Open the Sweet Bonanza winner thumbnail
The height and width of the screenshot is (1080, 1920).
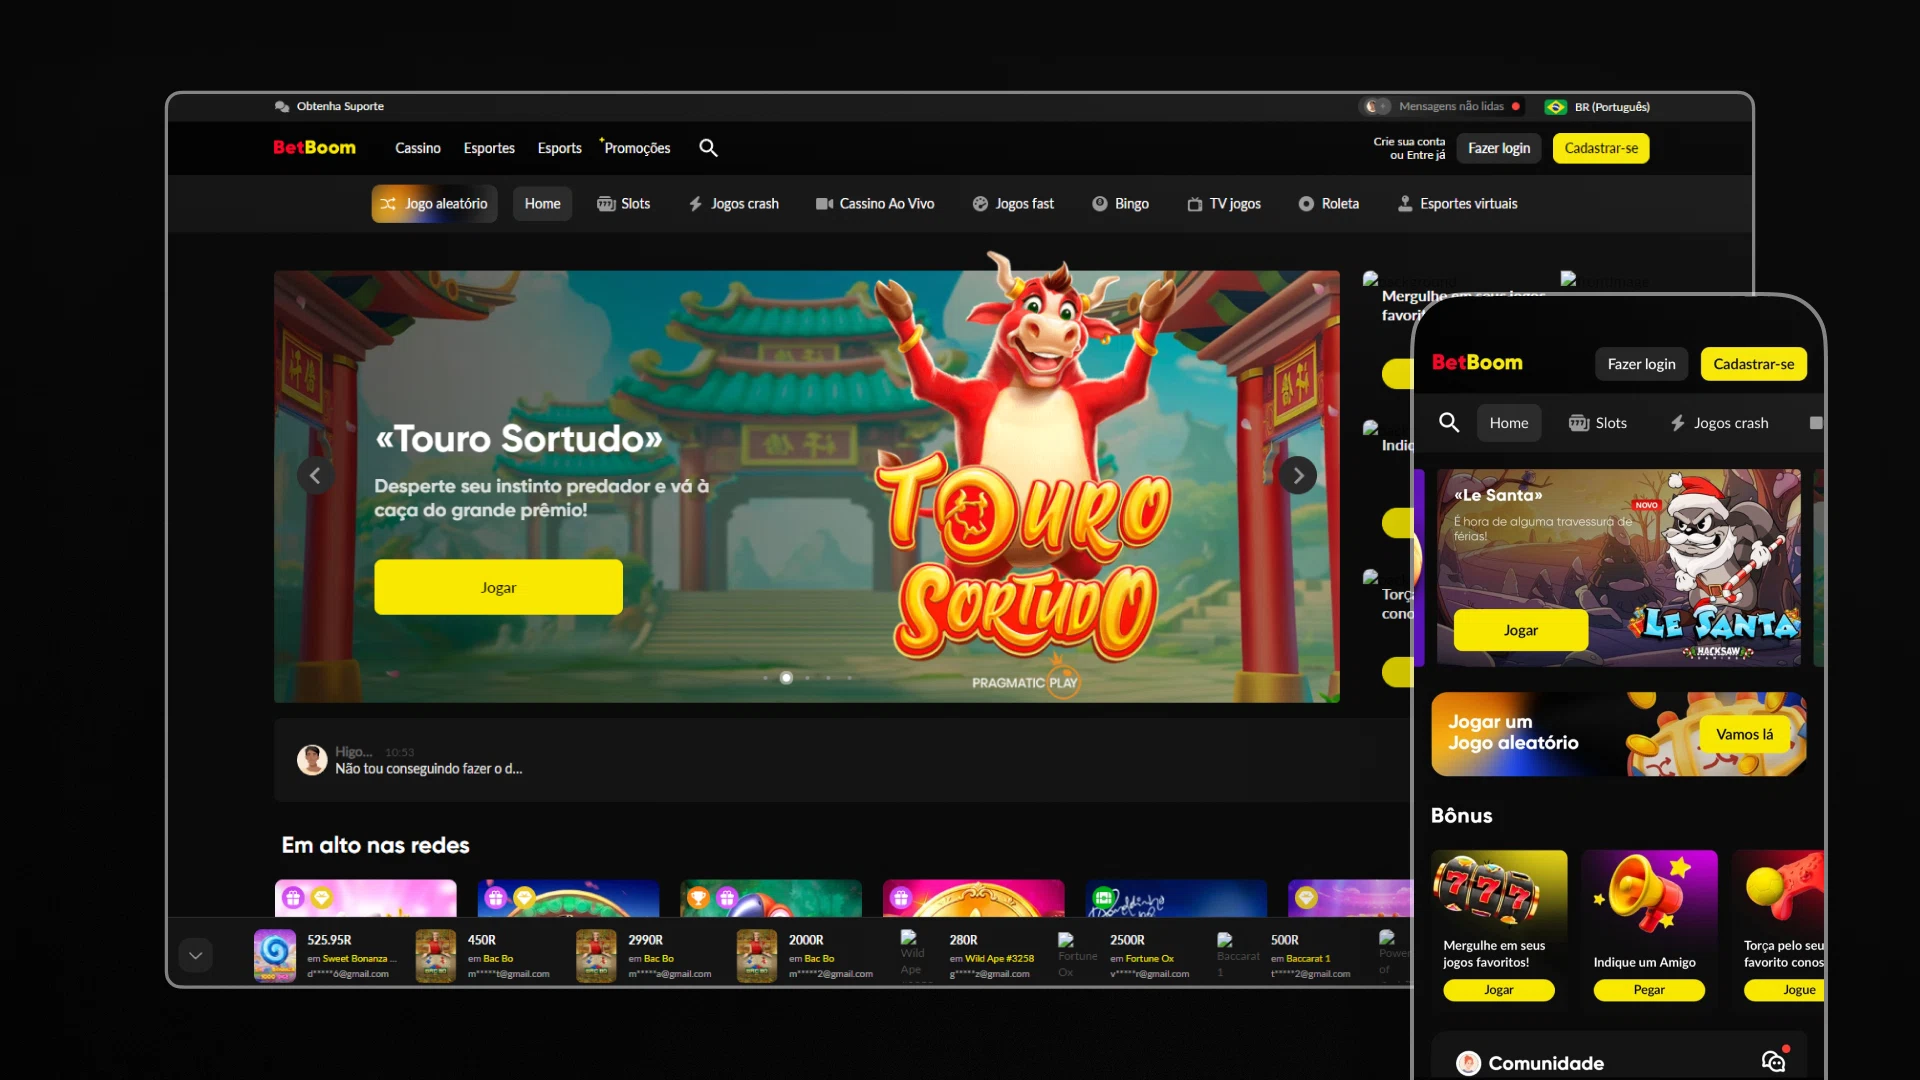(275, 956)
